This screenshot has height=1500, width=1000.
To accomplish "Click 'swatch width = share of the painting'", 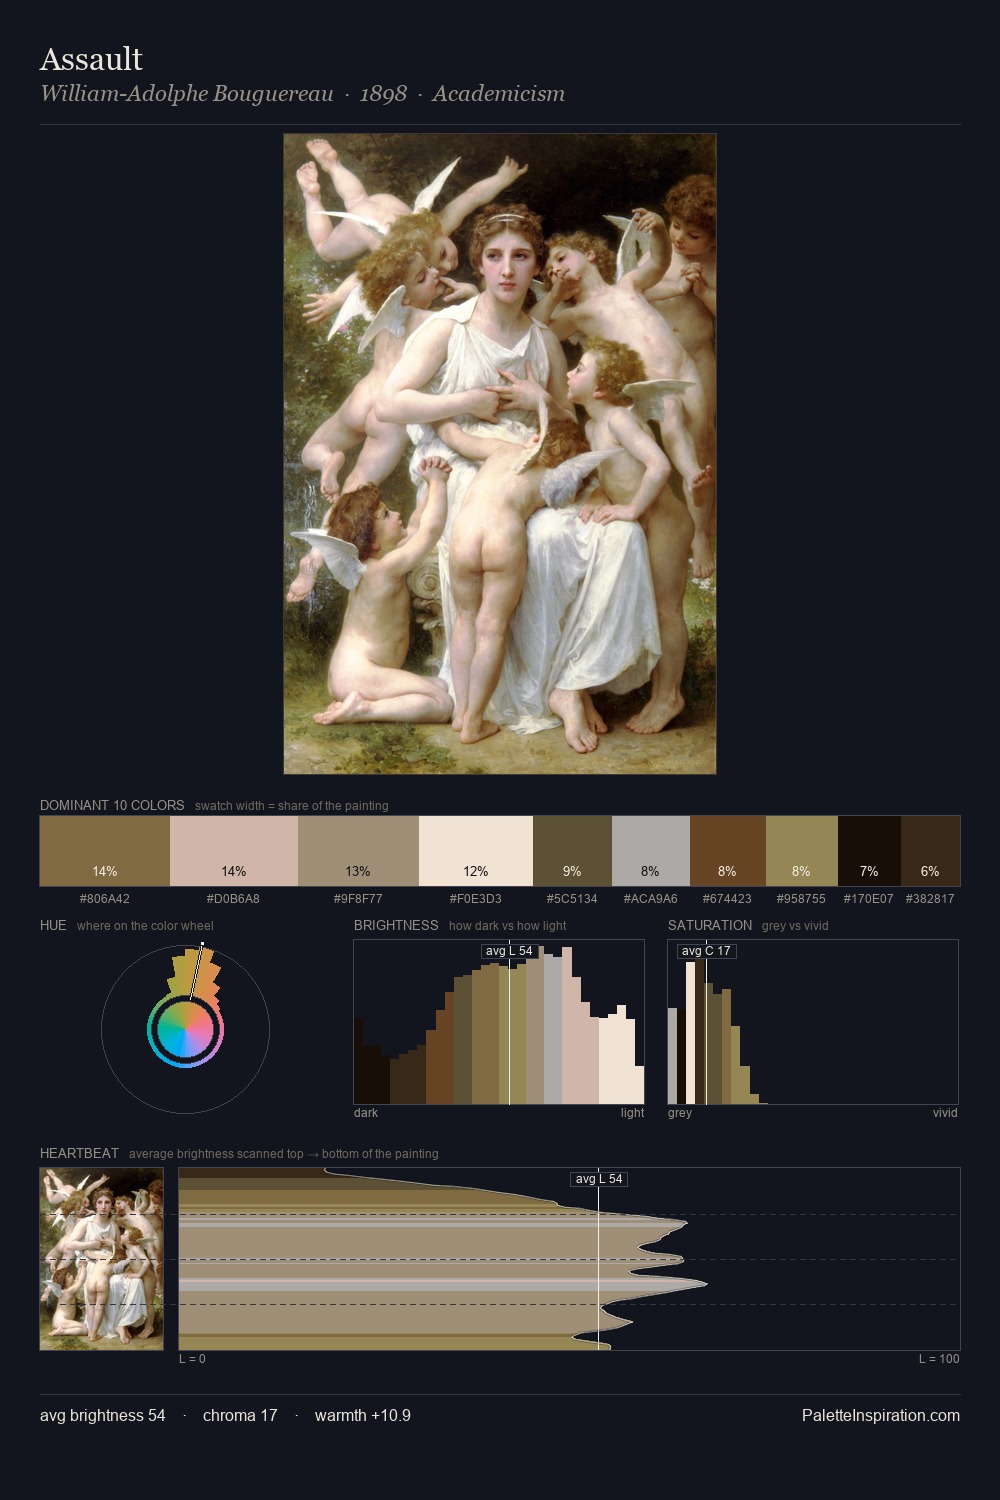I will [x=292, y=806].
